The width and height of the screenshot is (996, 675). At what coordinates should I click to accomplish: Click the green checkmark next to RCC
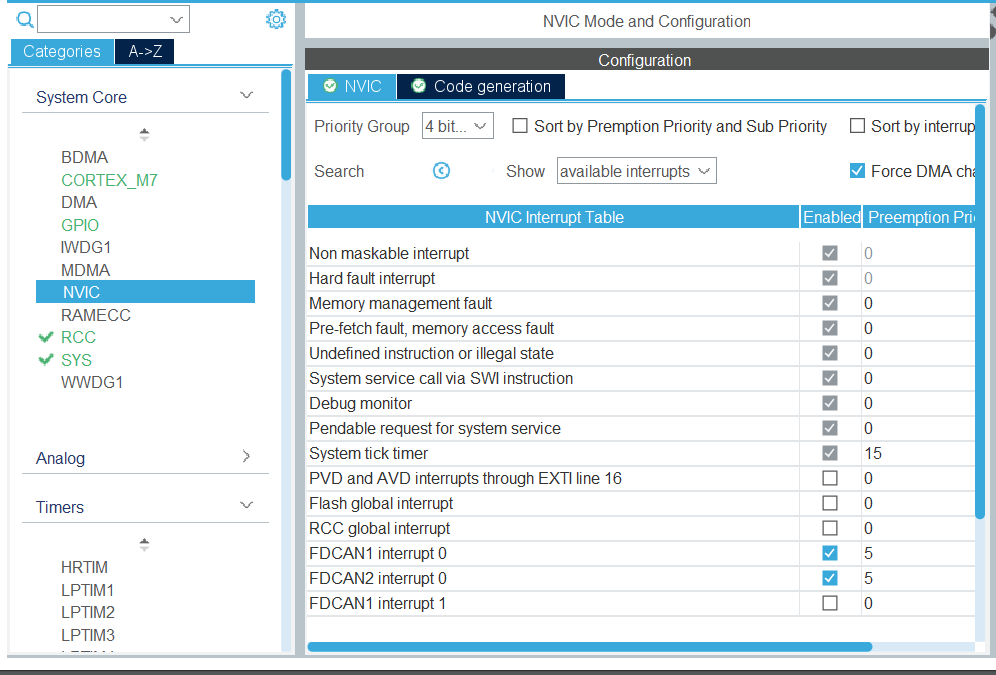[45, 337]
